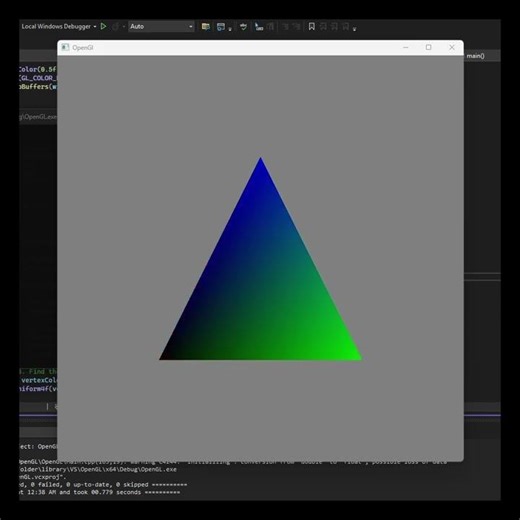The width and height of the screenshot is (520, 520).
Task: Toggle the bookmark icon in toolbar
Action: (312, 27)
